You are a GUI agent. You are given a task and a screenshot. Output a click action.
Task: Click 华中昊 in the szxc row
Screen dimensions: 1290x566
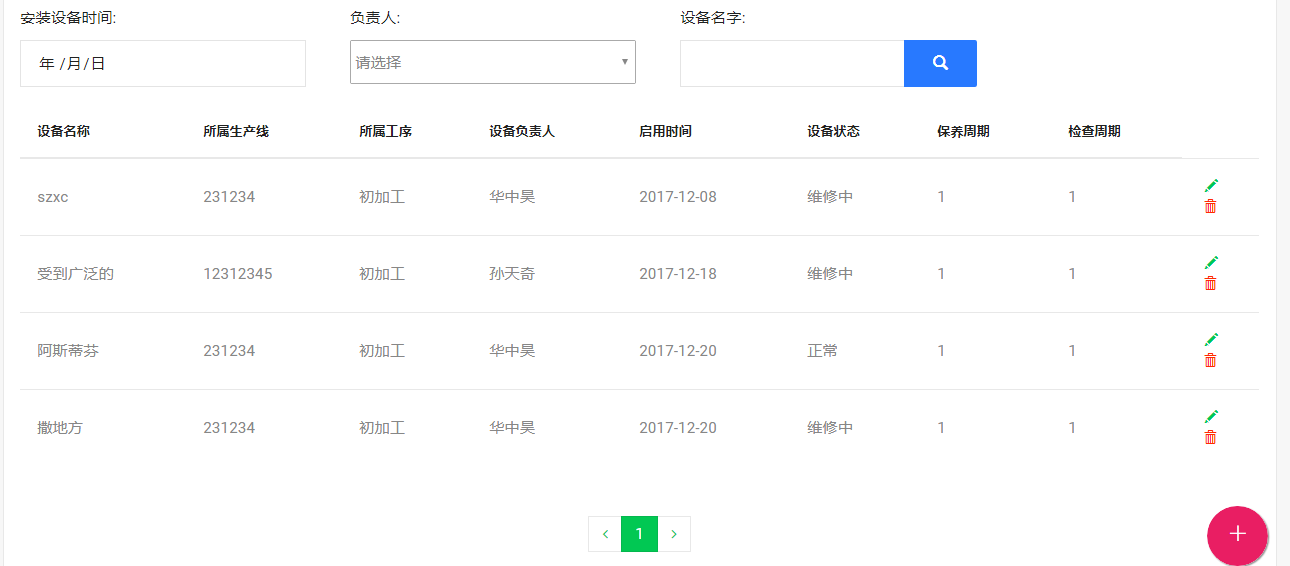(x=512, y=197)
